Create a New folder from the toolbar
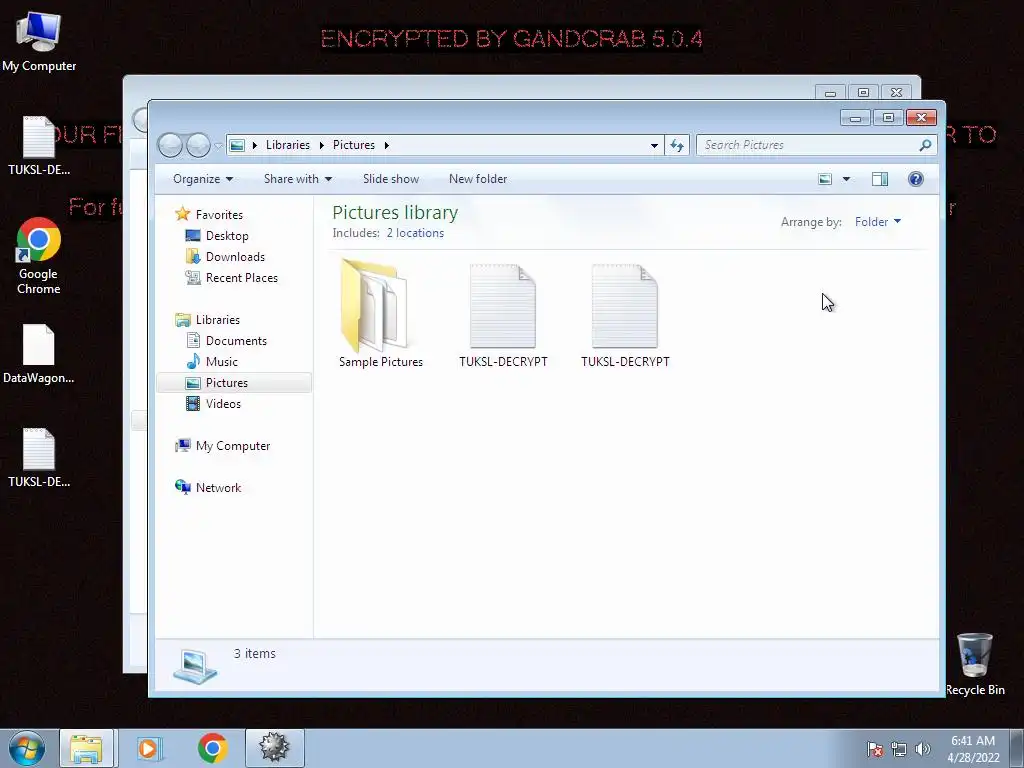Screen dimensions: 1024x768 point(477,179)
